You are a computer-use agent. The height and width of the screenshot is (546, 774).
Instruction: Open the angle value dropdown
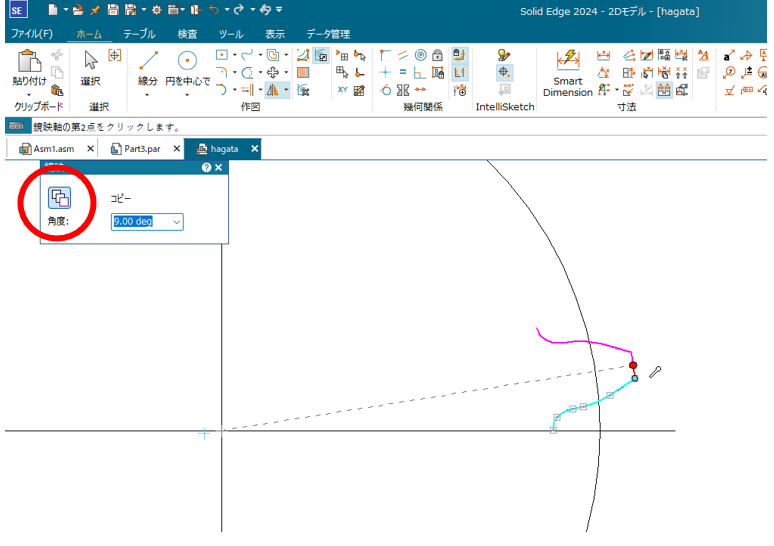[x=177, y=222]
